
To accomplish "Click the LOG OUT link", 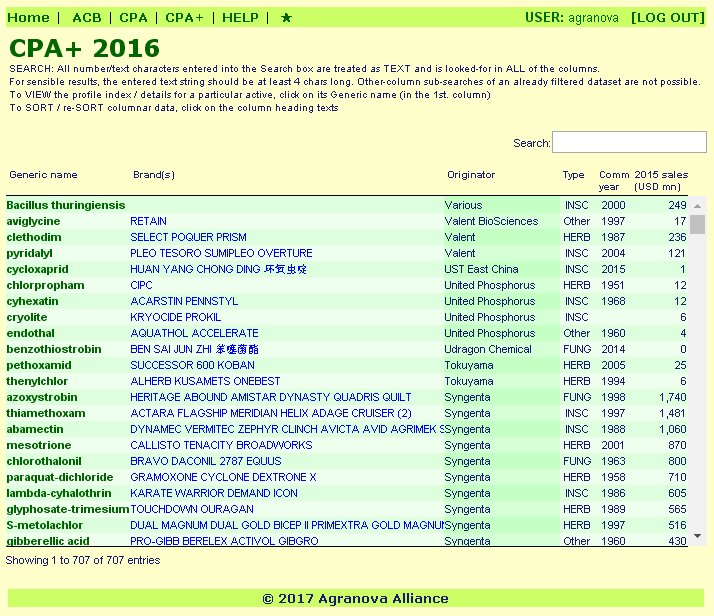I will click(x=668, y=18).
